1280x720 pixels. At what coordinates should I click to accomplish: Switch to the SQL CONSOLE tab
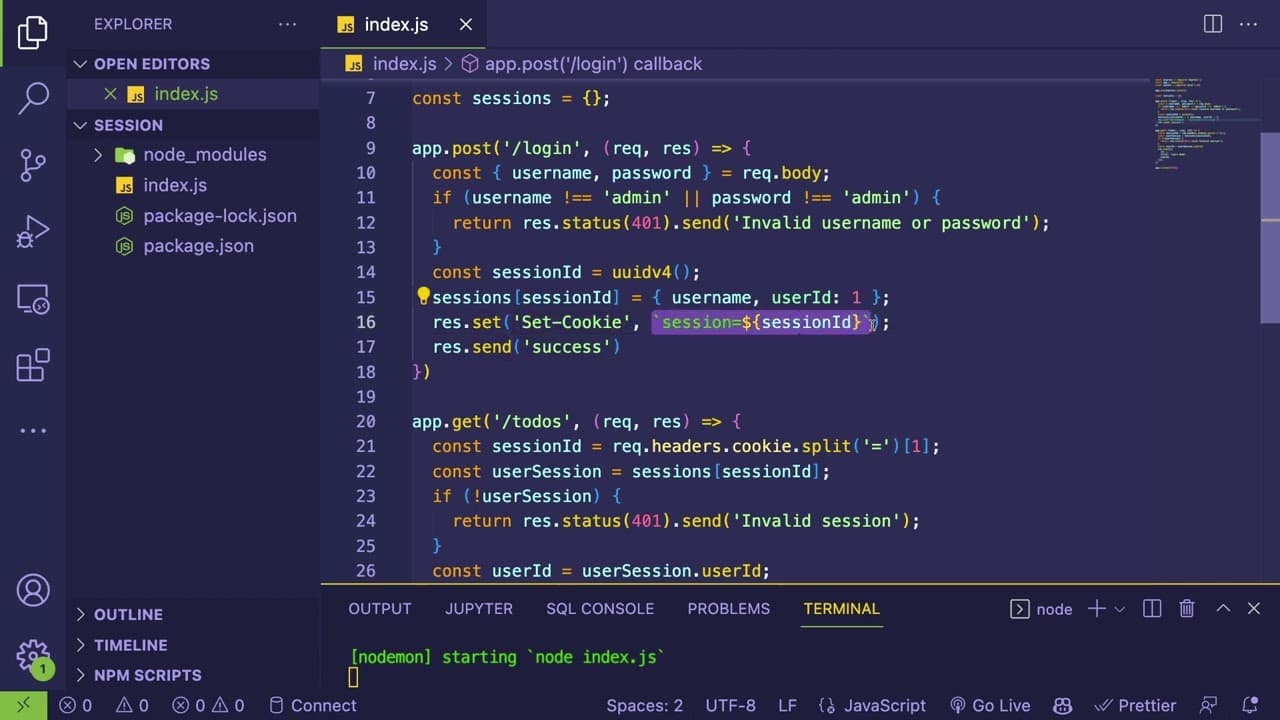(x=600, y=608)
